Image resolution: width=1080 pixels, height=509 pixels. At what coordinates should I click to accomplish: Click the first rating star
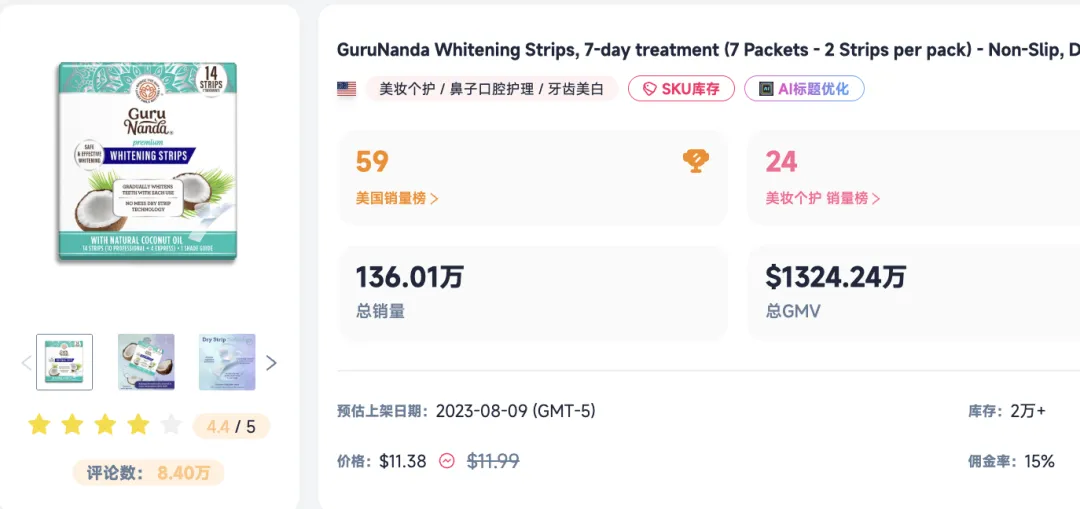tap(39, 426)
